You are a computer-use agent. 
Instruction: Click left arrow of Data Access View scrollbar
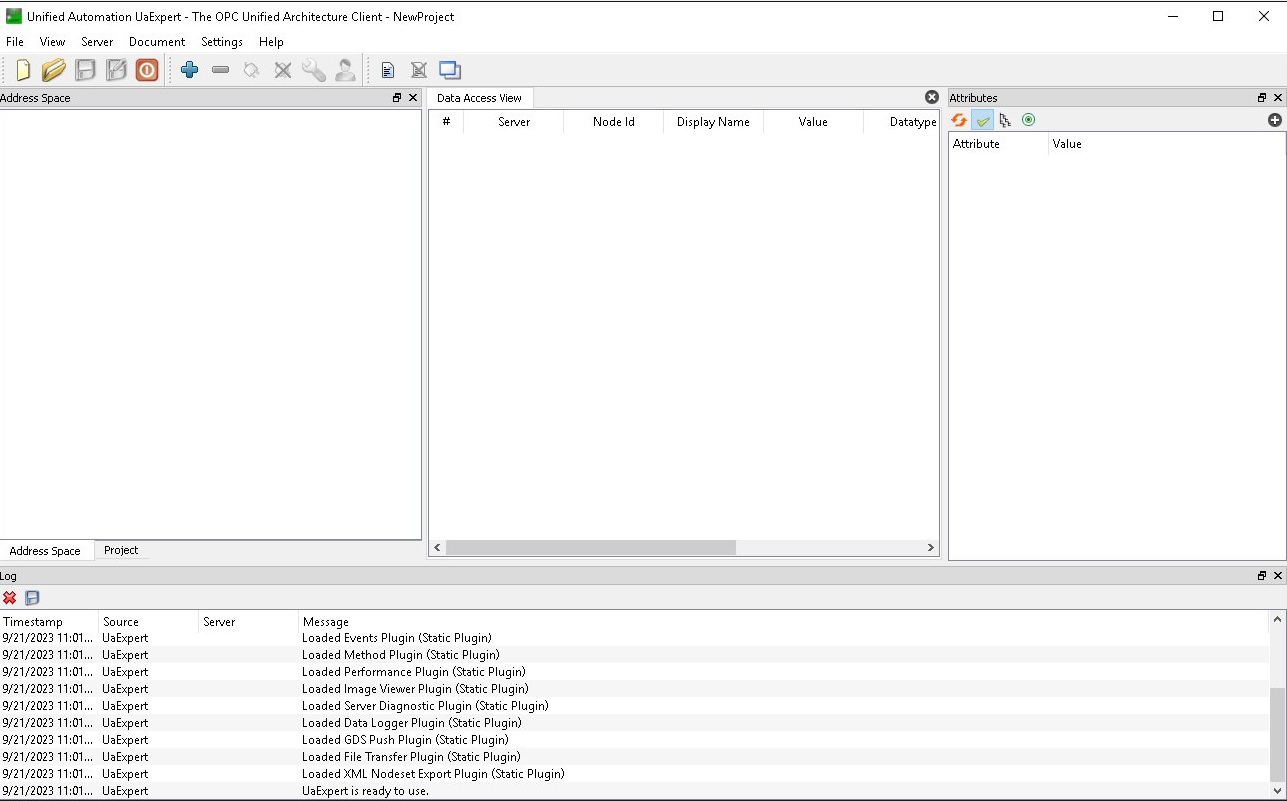437,548
